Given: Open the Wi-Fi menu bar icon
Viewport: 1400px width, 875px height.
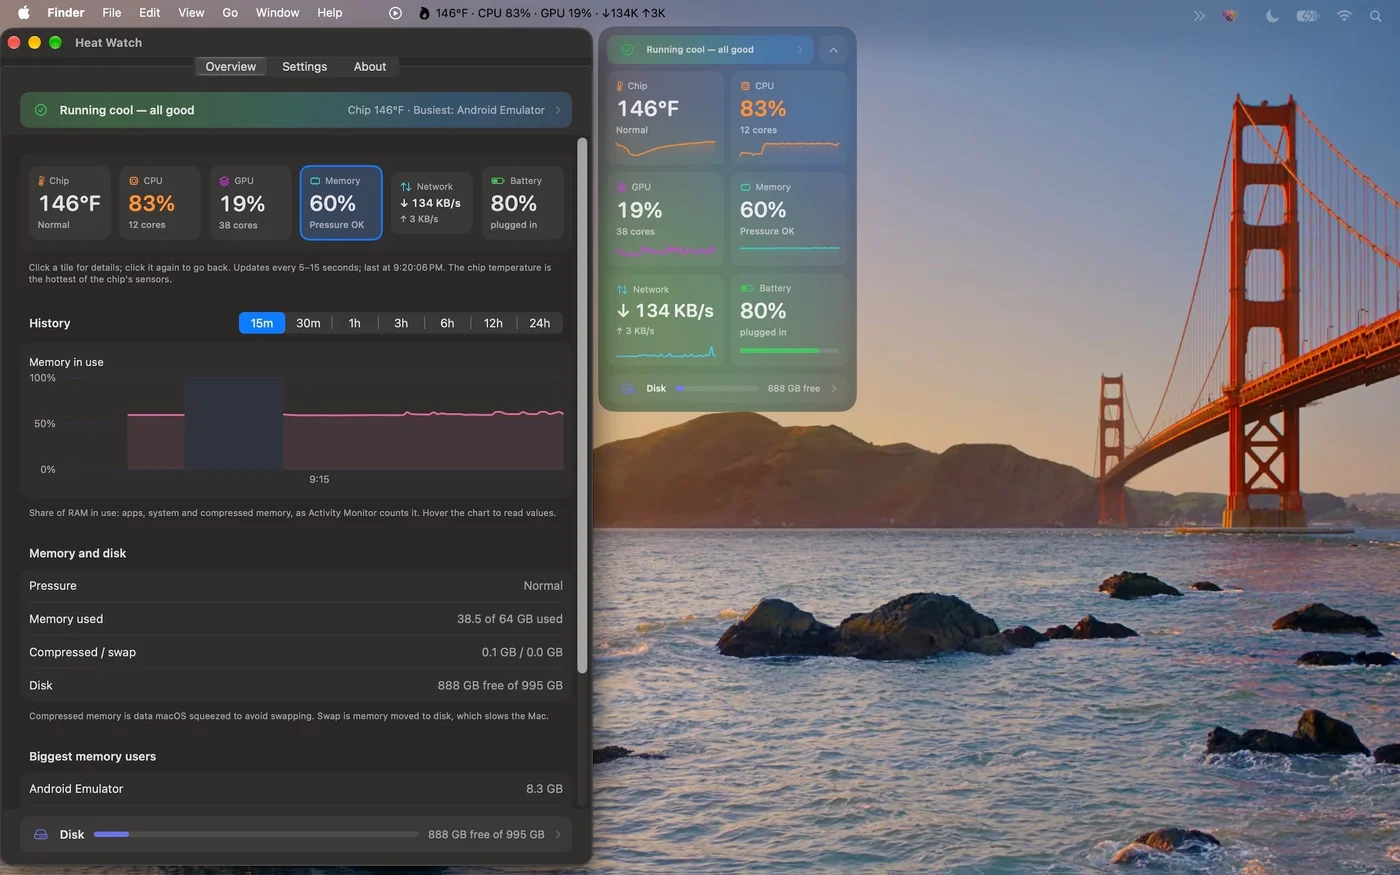Looking at the screenshot, I should click(1345, 16).
